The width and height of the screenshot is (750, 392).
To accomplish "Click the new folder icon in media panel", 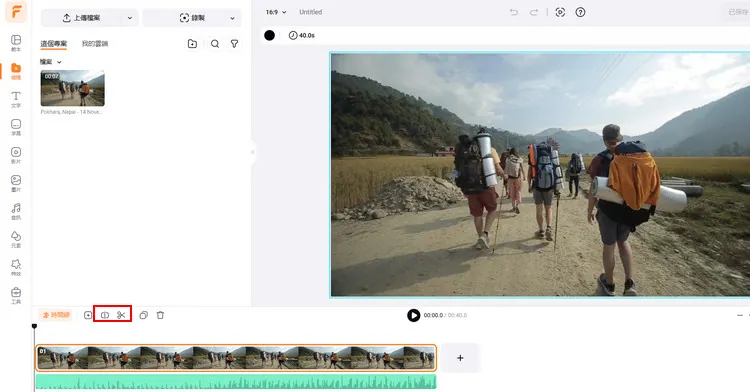I will [x=192, y=44].
